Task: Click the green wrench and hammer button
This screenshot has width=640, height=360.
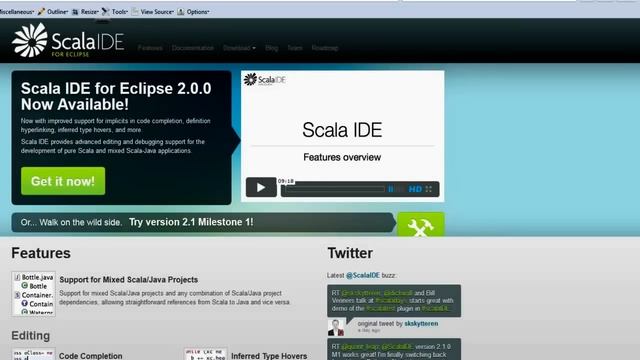Action: [421, 224]
